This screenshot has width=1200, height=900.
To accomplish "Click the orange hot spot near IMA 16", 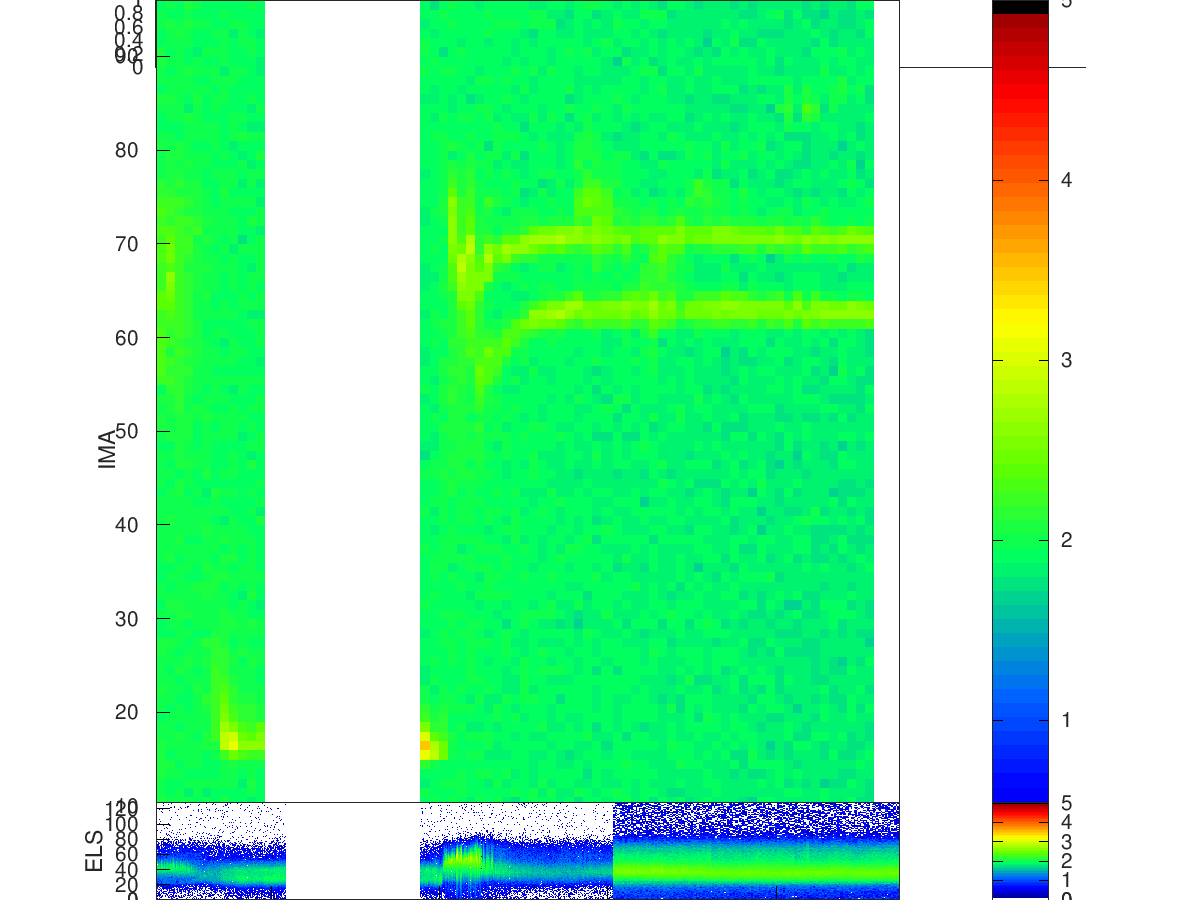I will click(425, 745).
